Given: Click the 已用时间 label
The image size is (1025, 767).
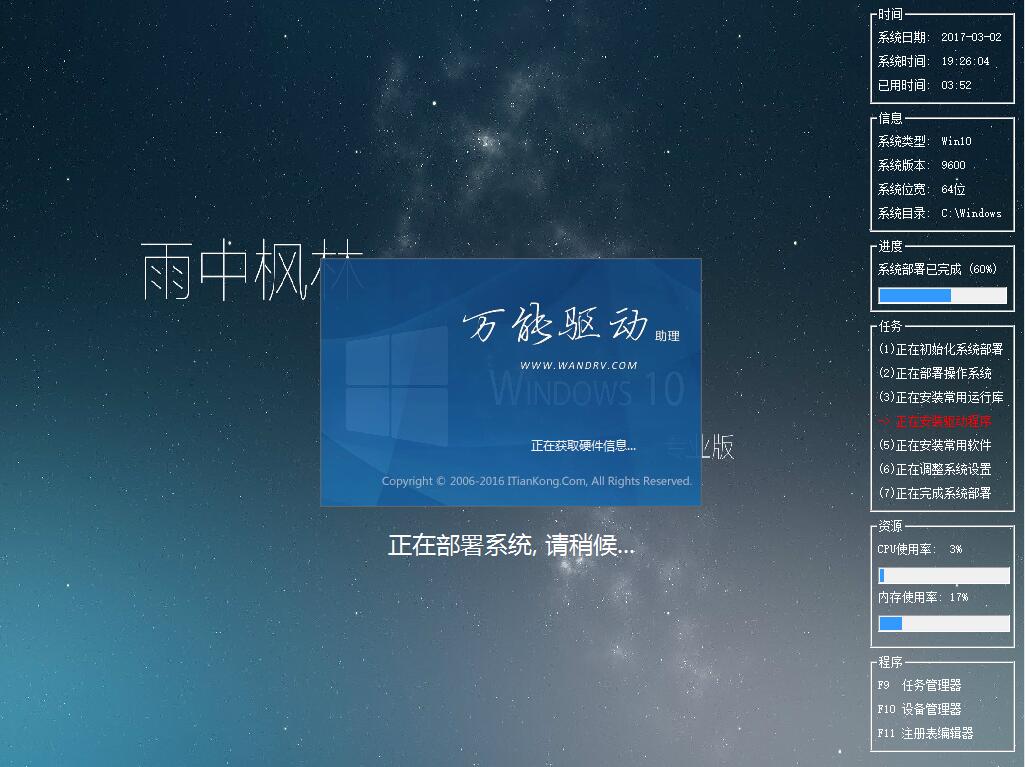Looking at the screenshot, I should tap(903, 86).
